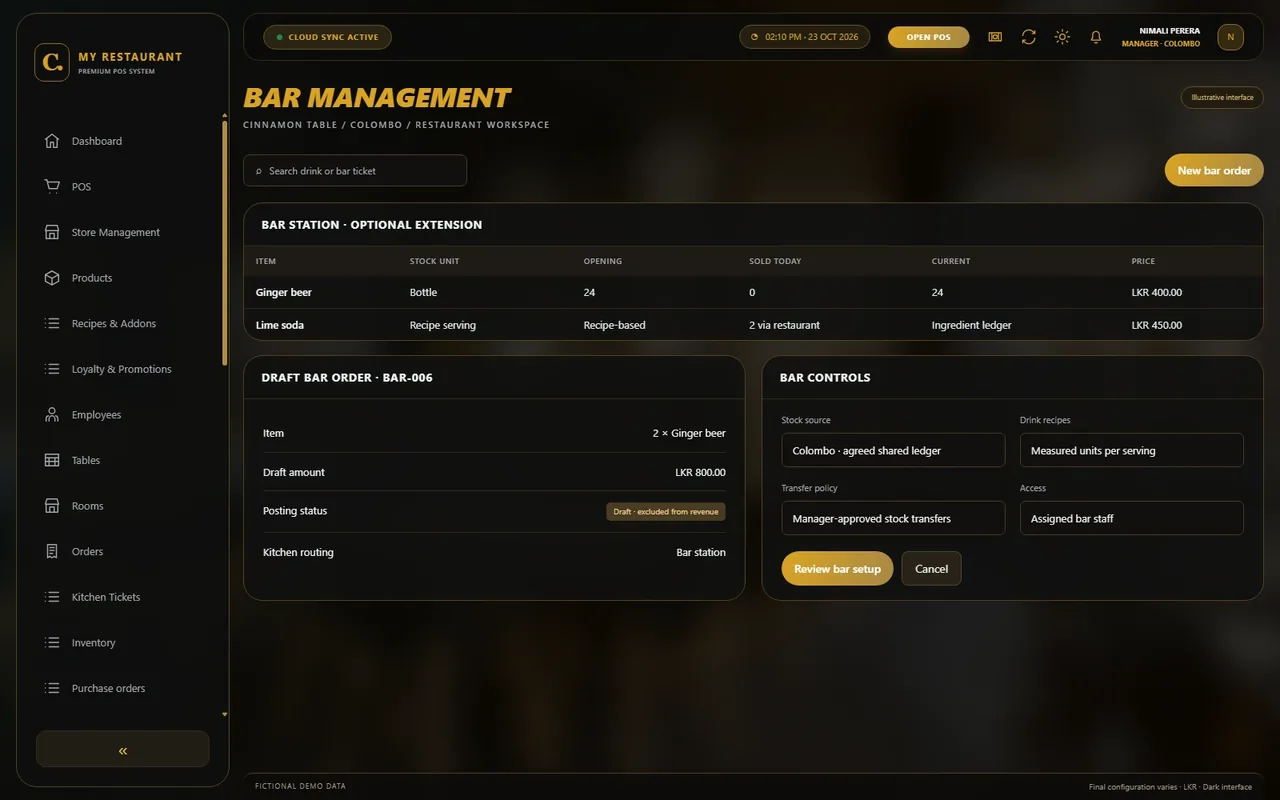
Task: Click the date and time pill
Action: click(804, 37)
